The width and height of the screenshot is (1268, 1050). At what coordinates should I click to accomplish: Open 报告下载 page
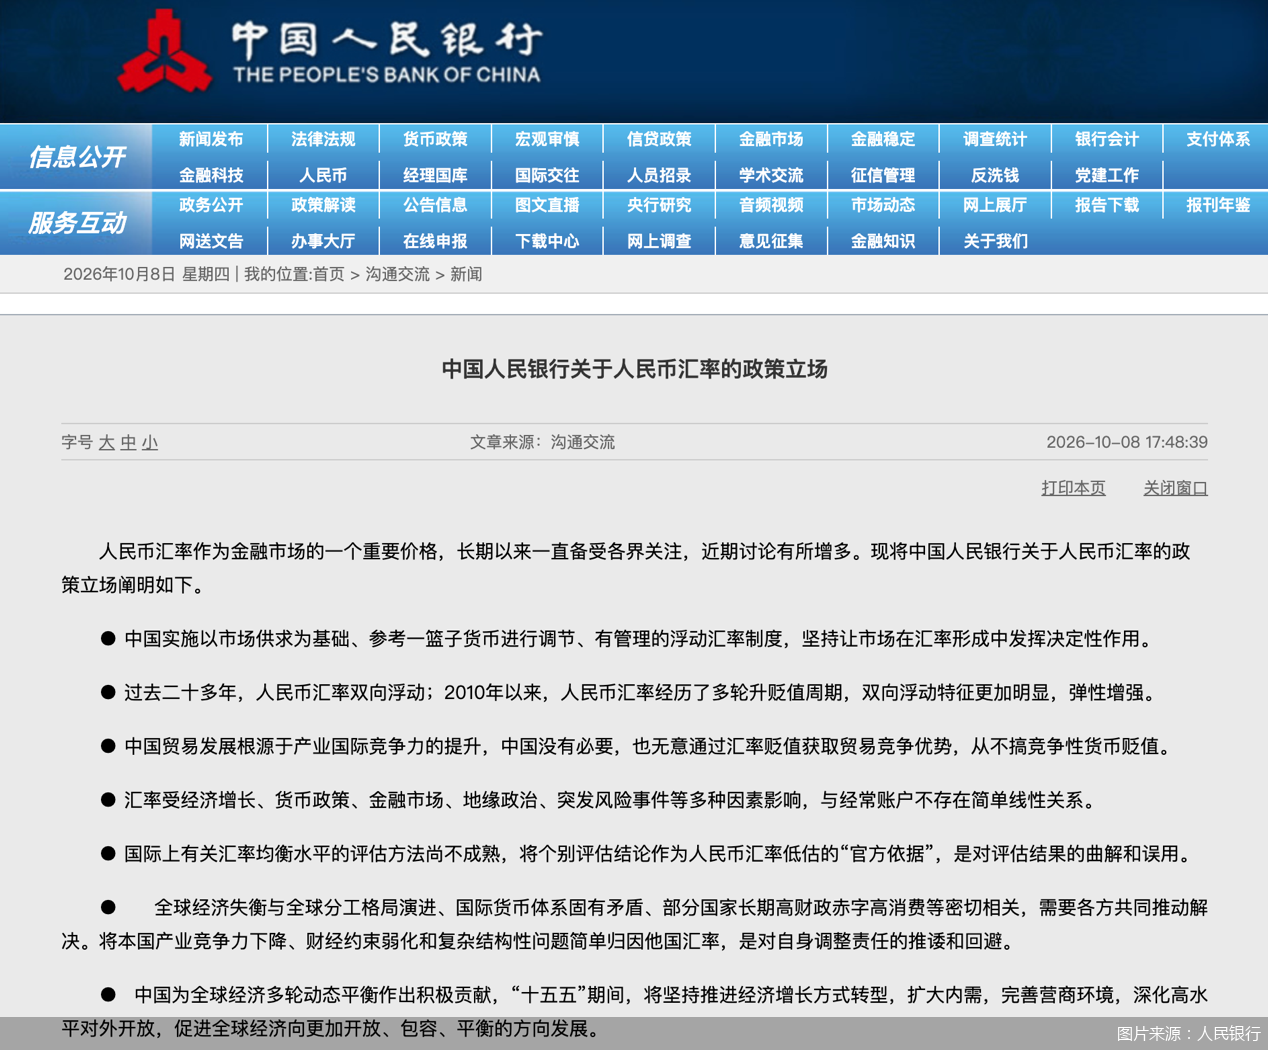[x=1107, y=205]
